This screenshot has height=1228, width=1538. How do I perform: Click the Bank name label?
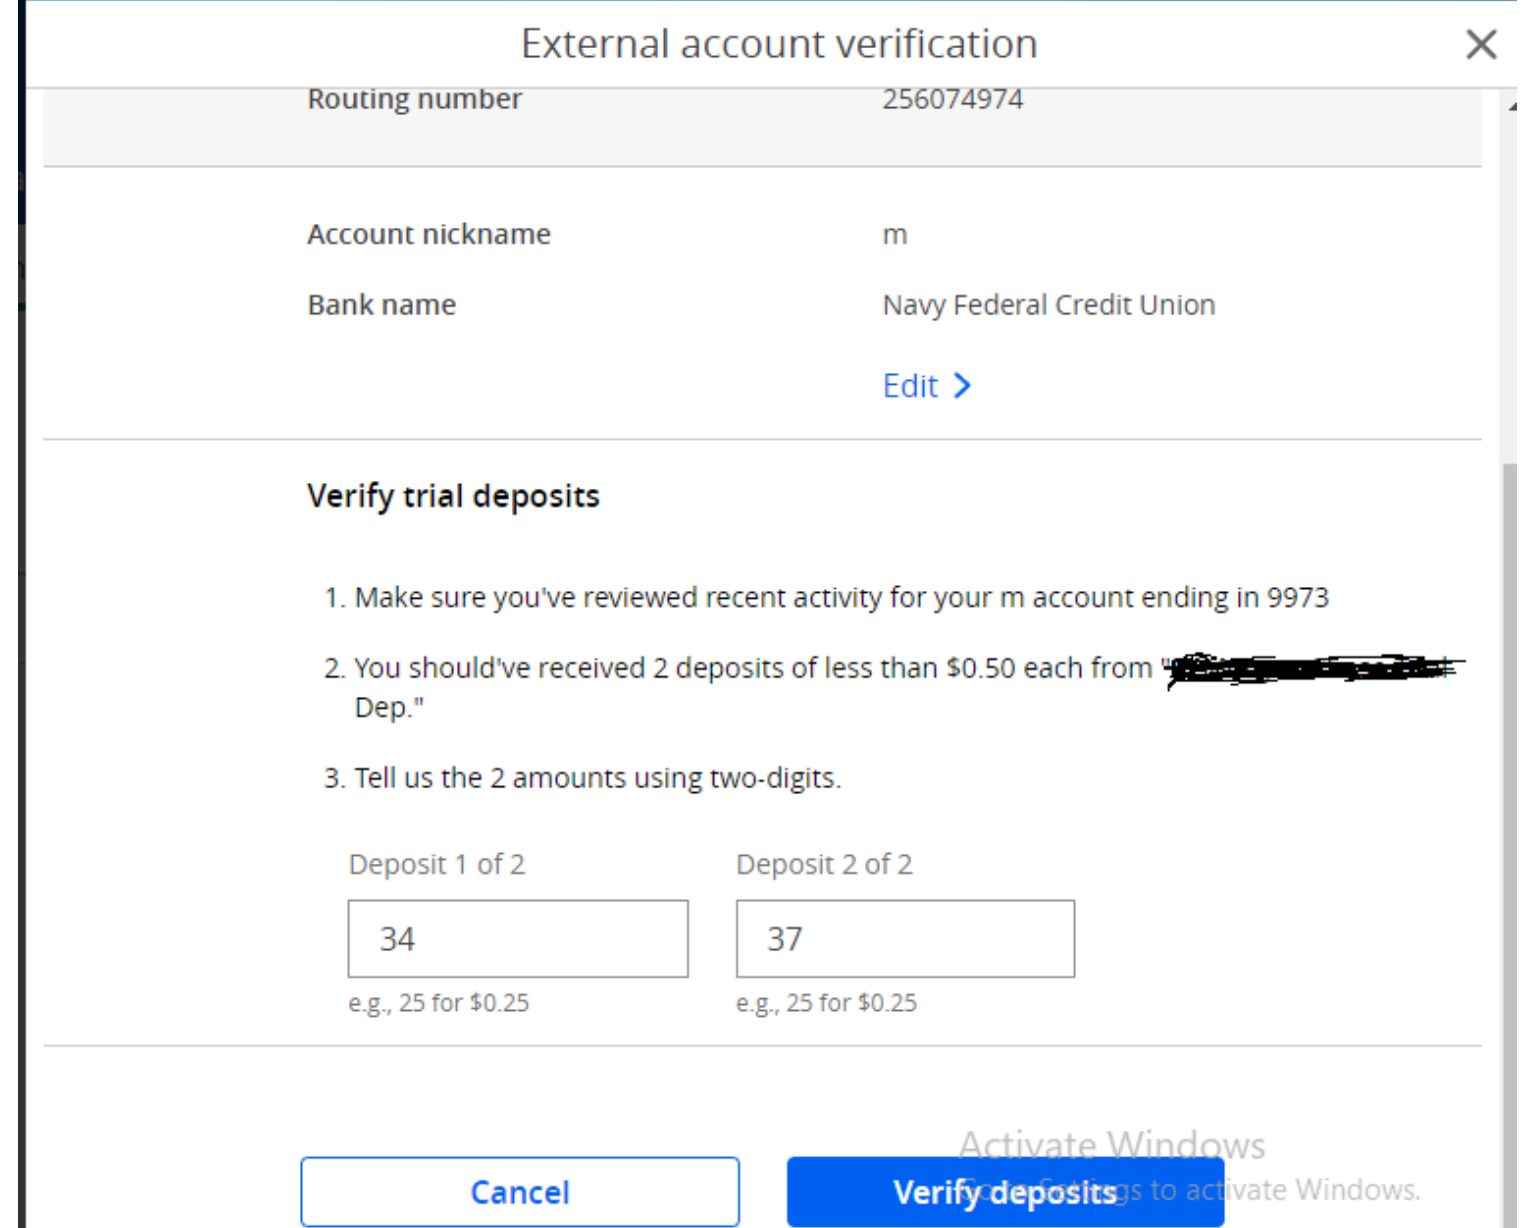pyautogui.click(x=381, y=305)
